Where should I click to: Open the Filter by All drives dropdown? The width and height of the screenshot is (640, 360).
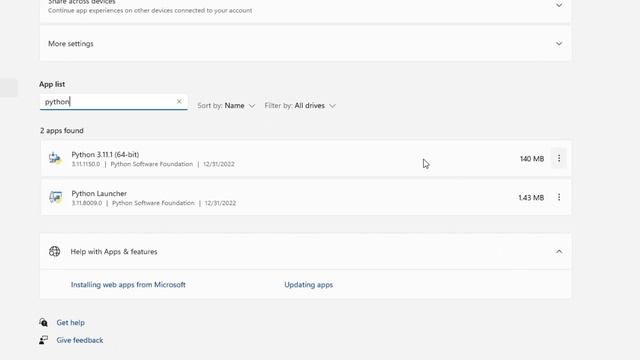pyautogui.click(x=300, y=106)
